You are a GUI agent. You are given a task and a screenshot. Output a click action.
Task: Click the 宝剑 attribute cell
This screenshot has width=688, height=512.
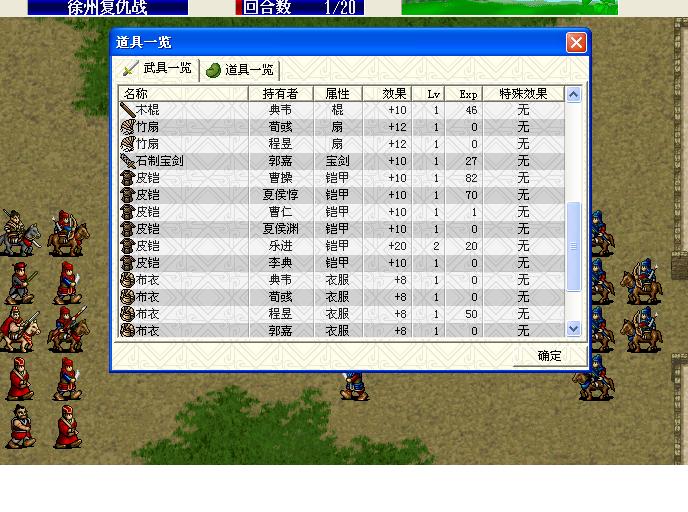click(337, 161)
